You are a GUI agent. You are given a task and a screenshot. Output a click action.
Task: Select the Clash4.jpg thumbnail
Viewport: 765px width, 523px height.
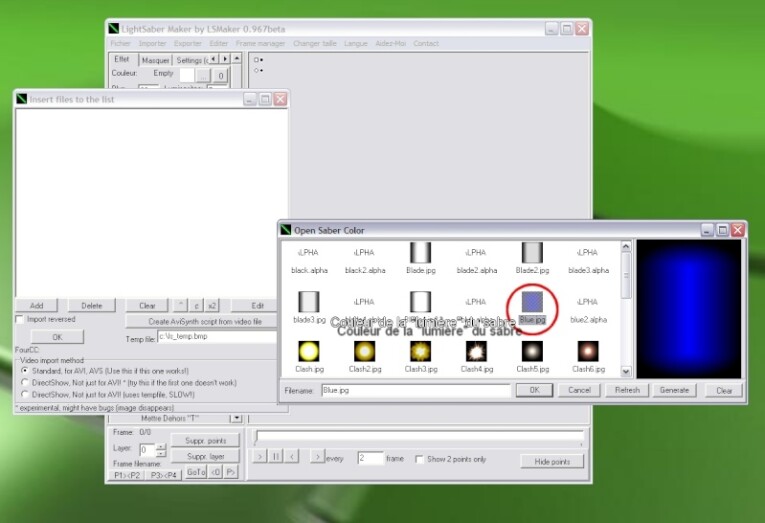(x=476, y=351)
